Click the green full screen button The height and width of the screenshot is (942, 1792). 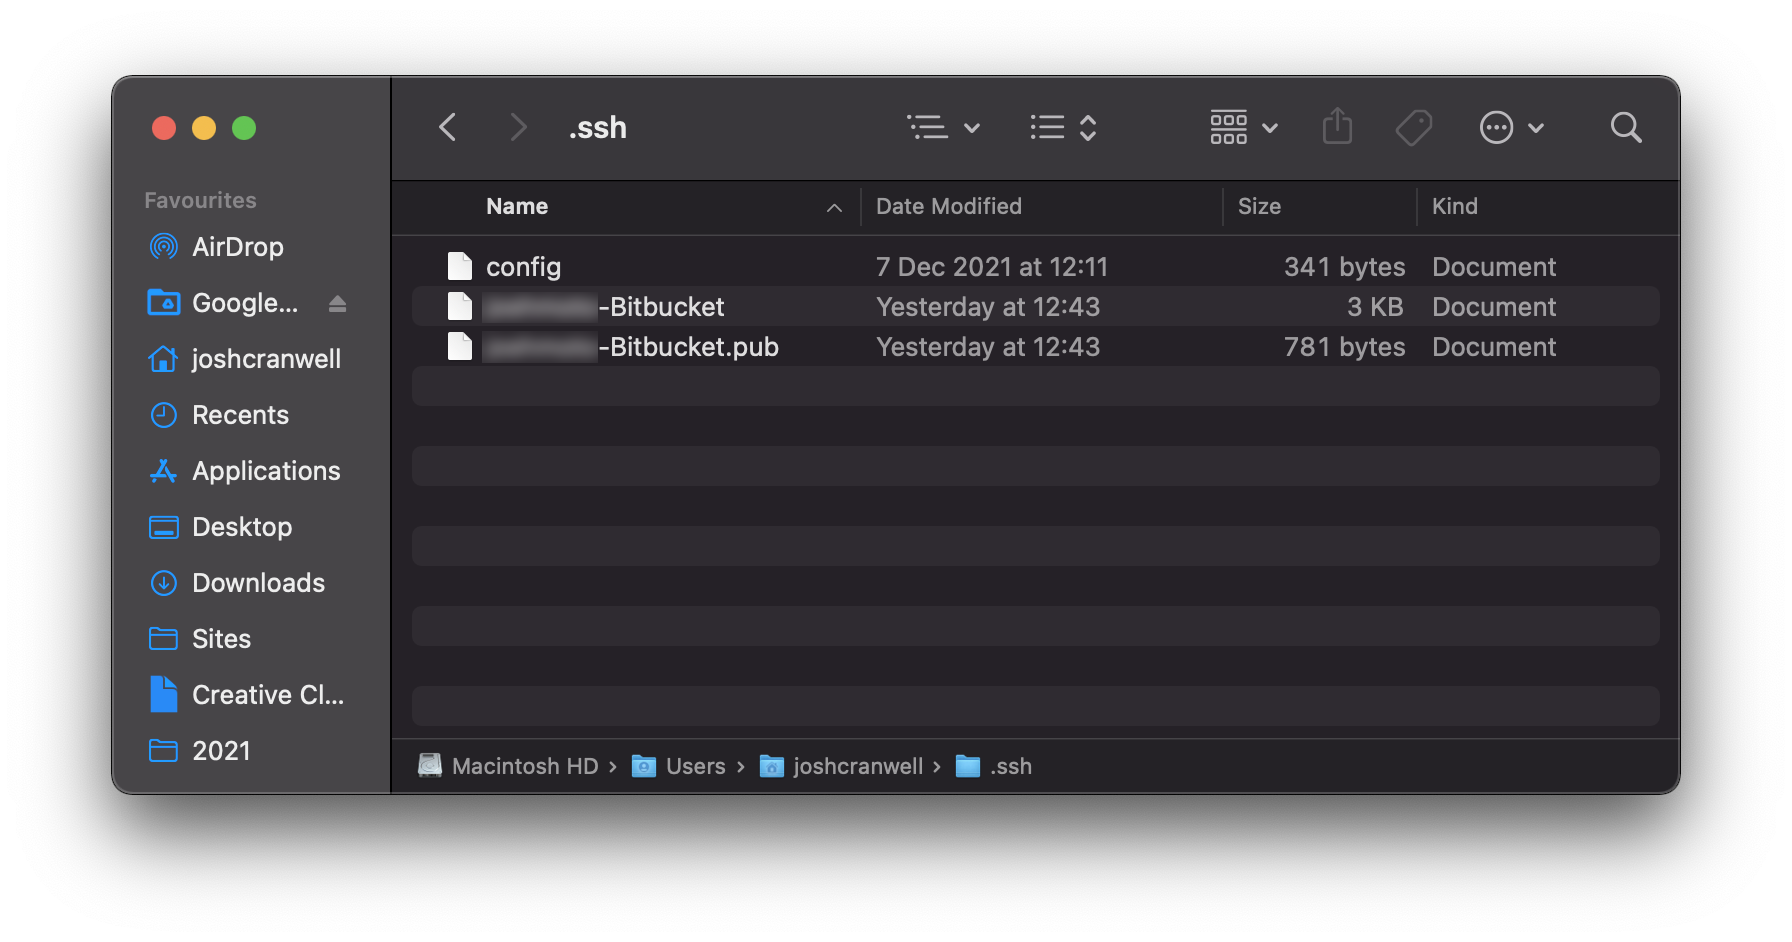(244, 128)
